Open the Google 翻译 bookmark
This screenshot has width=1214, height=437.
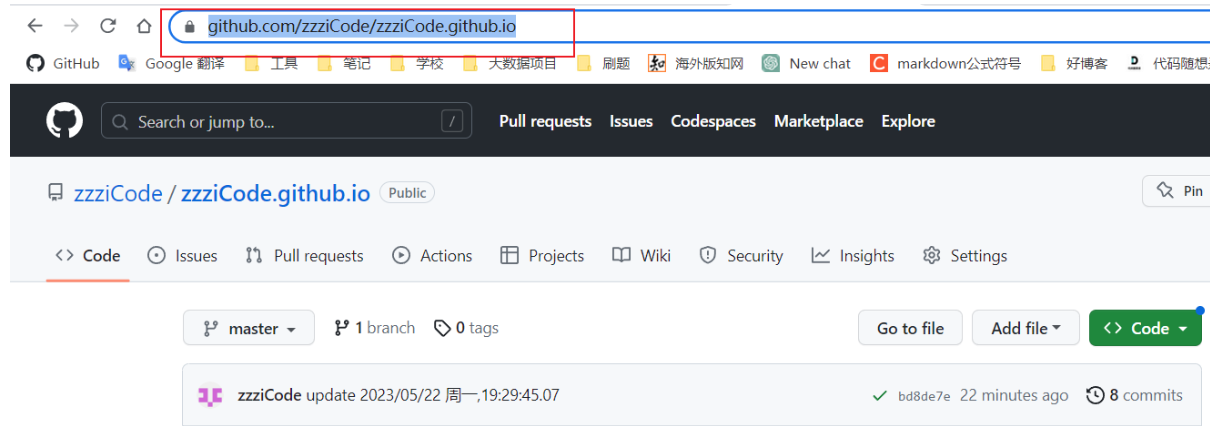tap(172, 63)
